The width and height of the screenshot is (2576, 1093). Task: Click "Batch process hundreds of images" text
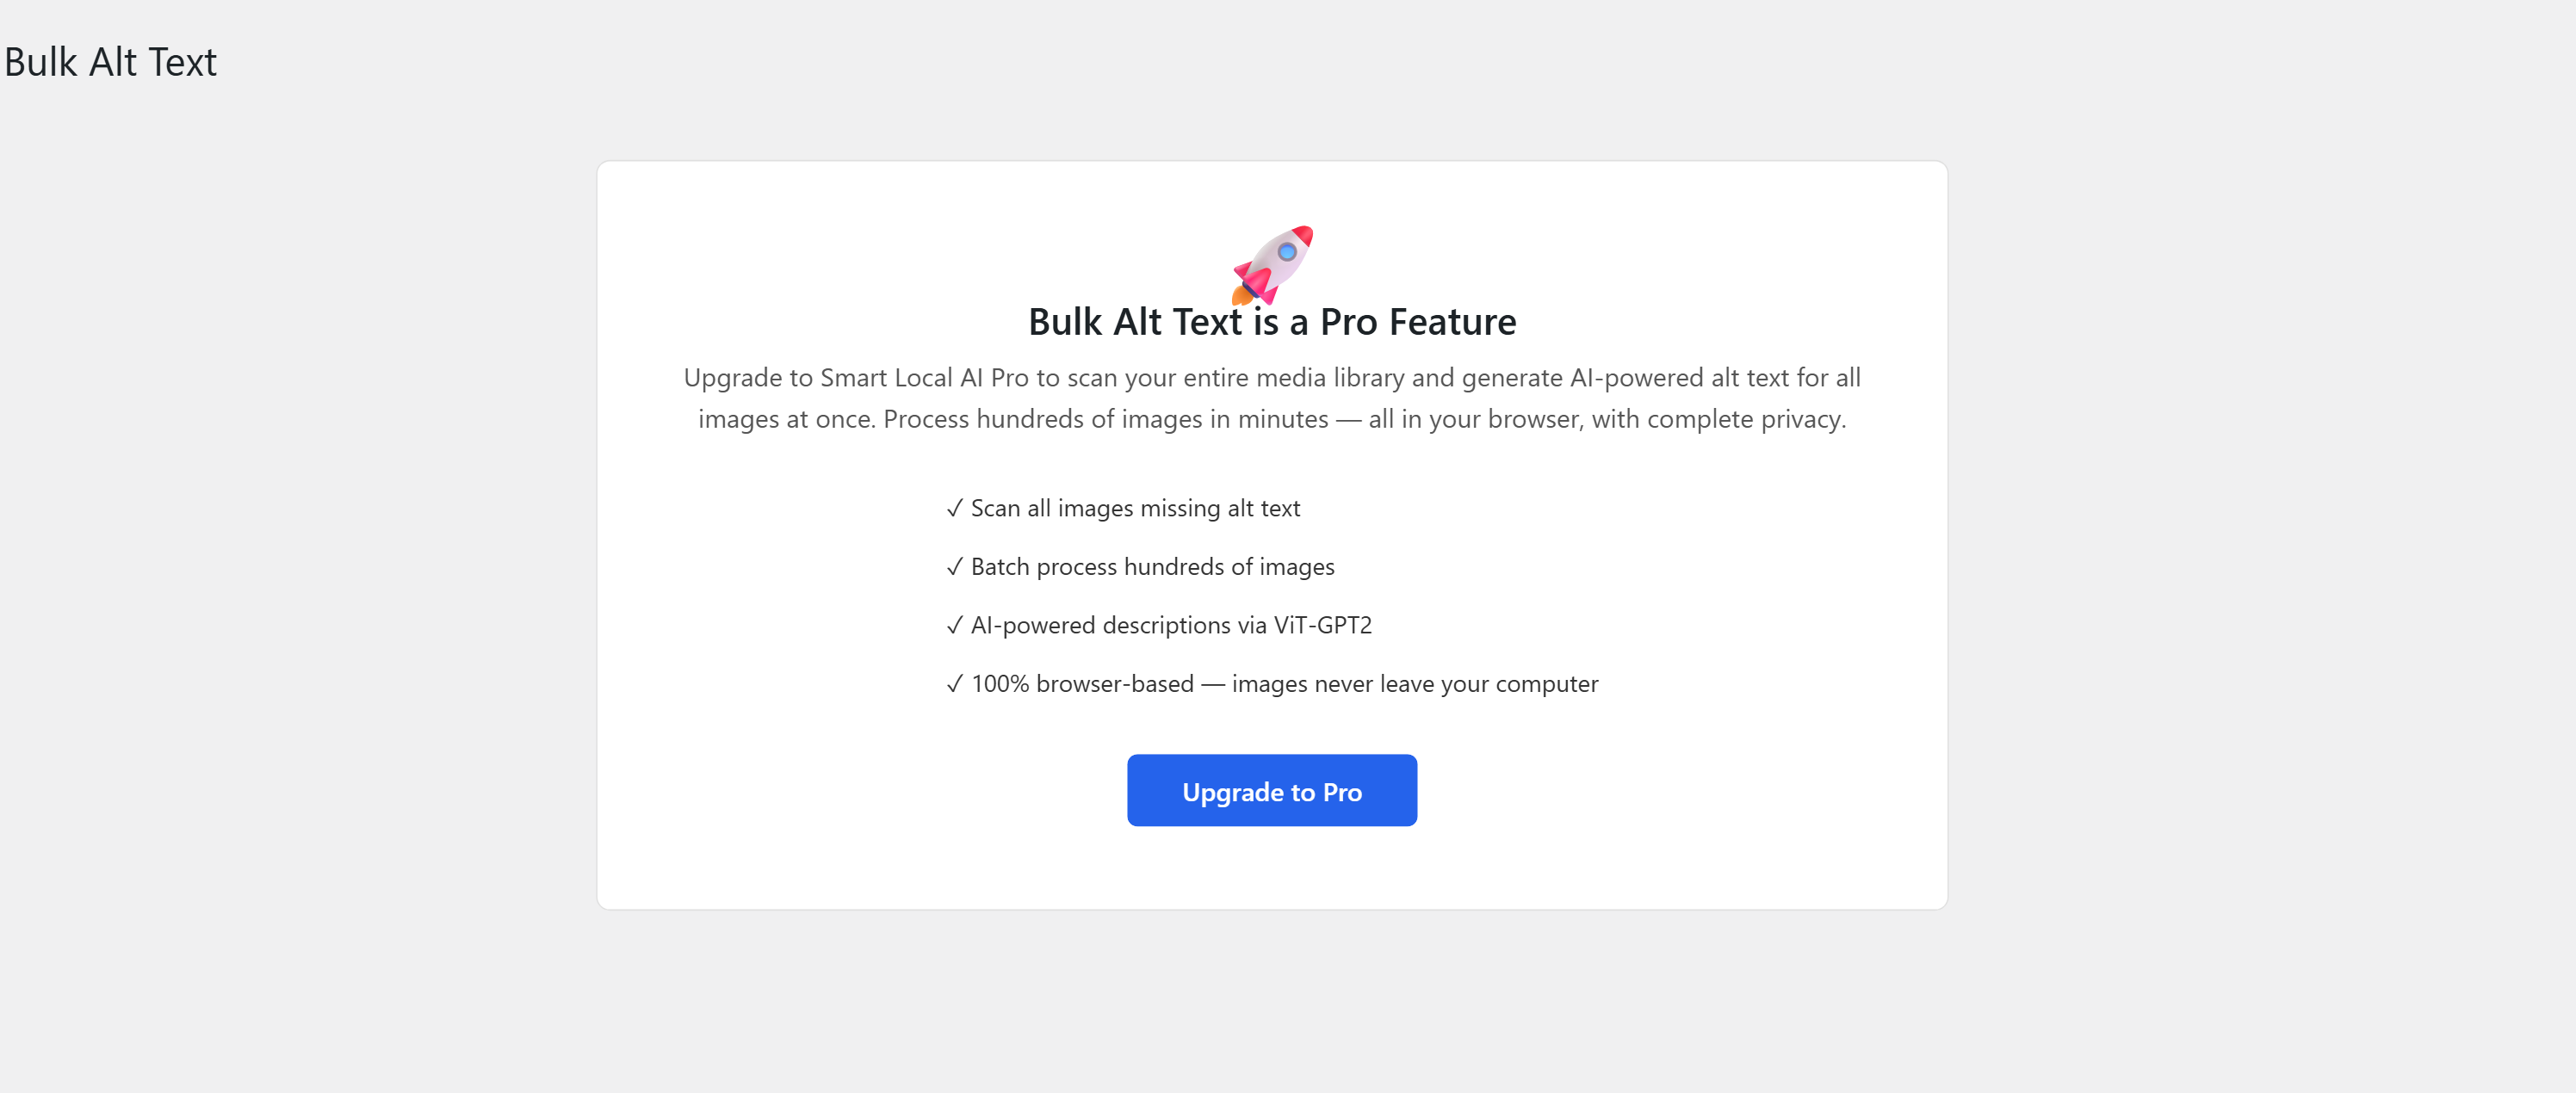tap(1152, 567)
